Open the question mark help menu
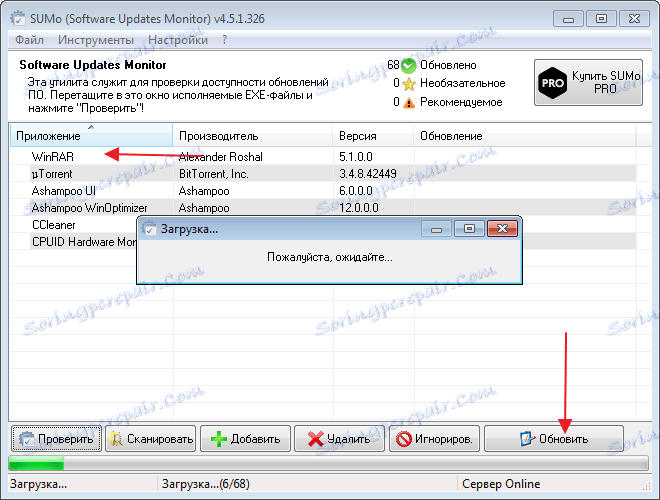660x500 pixels. click(224, 40)
